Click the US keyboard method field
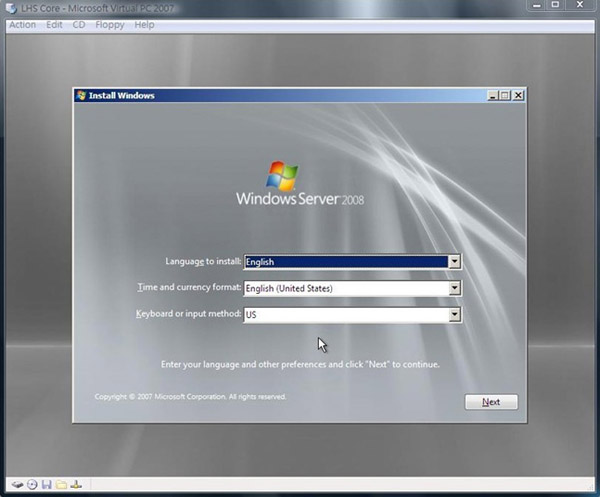Image resolution: width=600 pixels, height=497 pixels. 345,314
